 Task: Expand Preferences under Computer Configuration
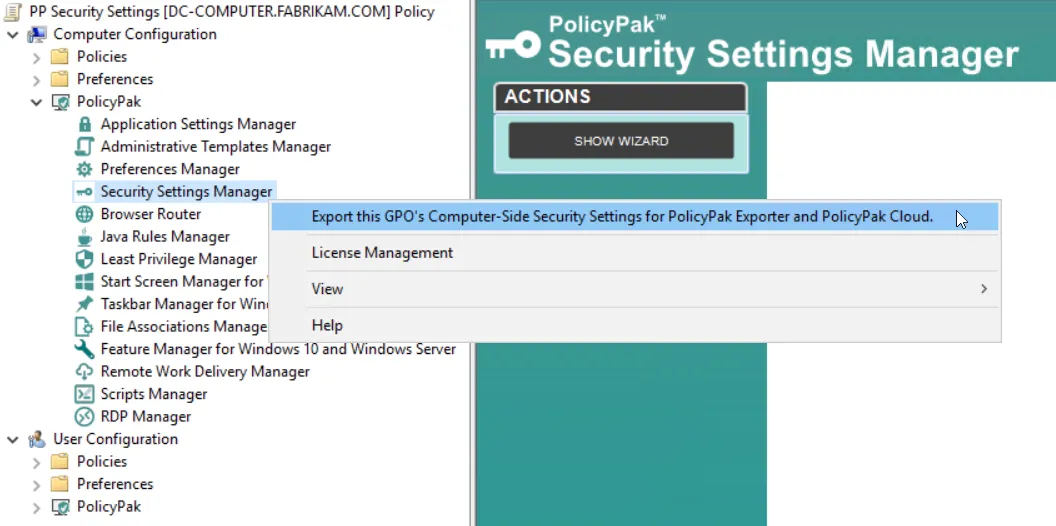point(36,80)
